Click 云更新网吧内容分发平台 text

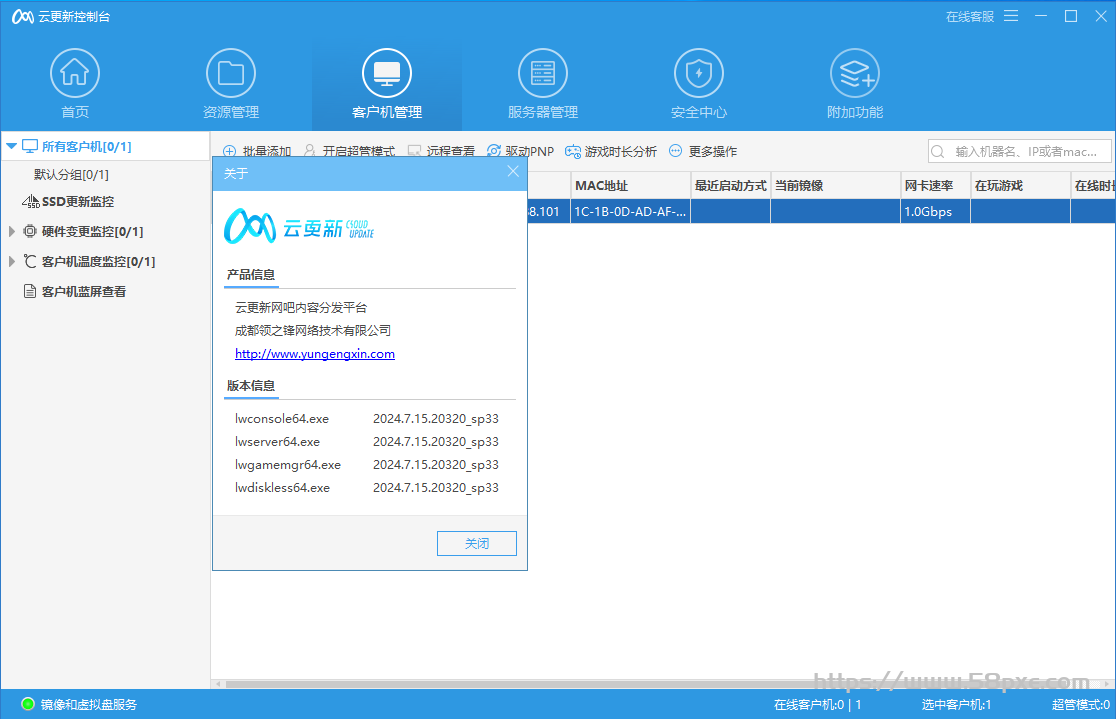click(301, 308)
